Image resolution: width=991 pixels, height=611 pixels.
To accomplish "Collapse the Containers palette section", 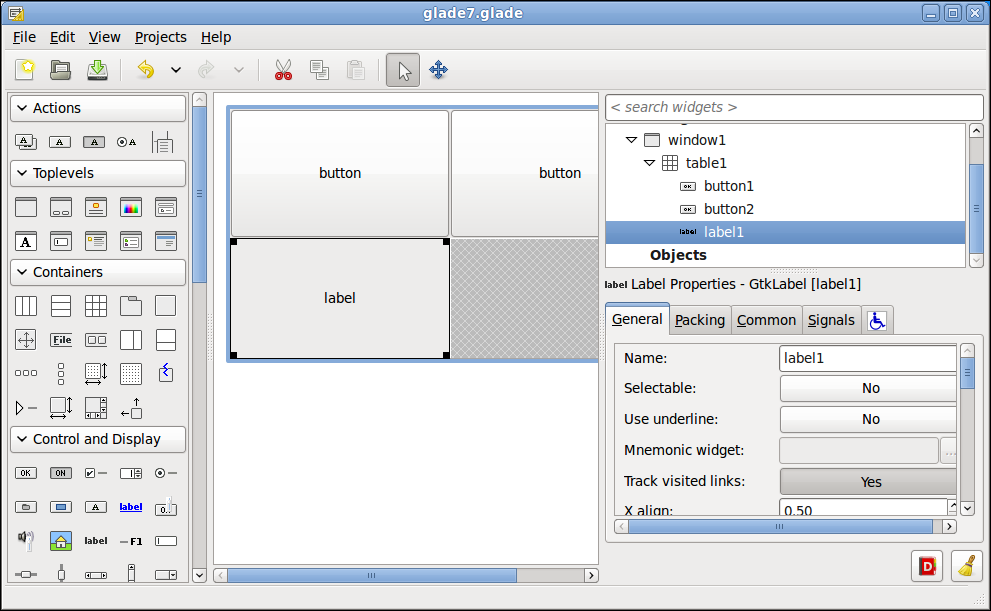I will pos(98,272).
